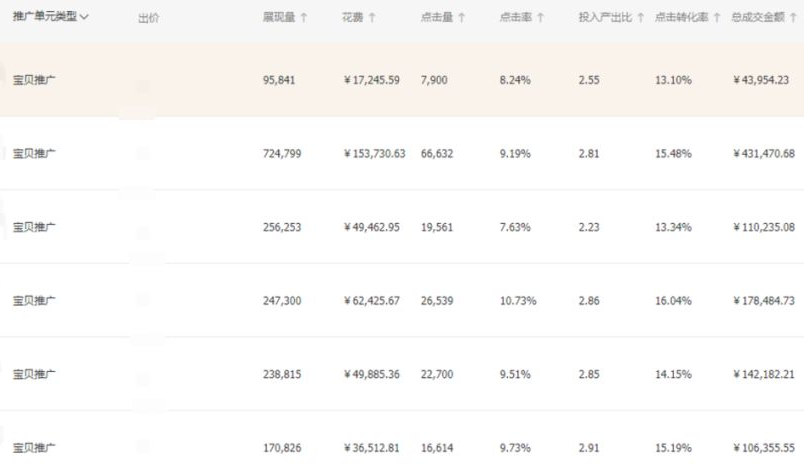Click the 15.48% conversion rate cell

pyautogui.click(x=673, y=154)
